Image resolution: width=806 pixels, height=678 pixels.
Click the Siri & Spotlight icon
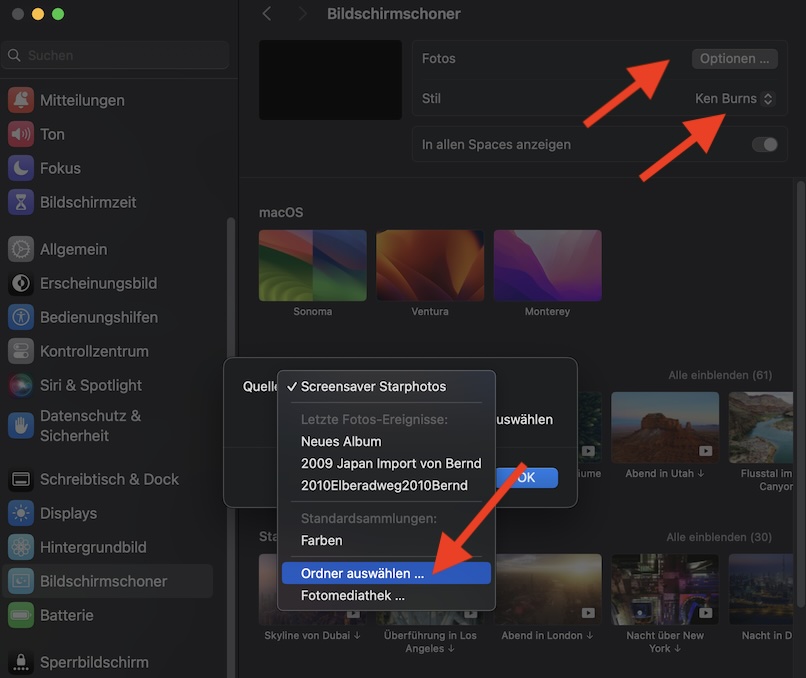point(21,385)
